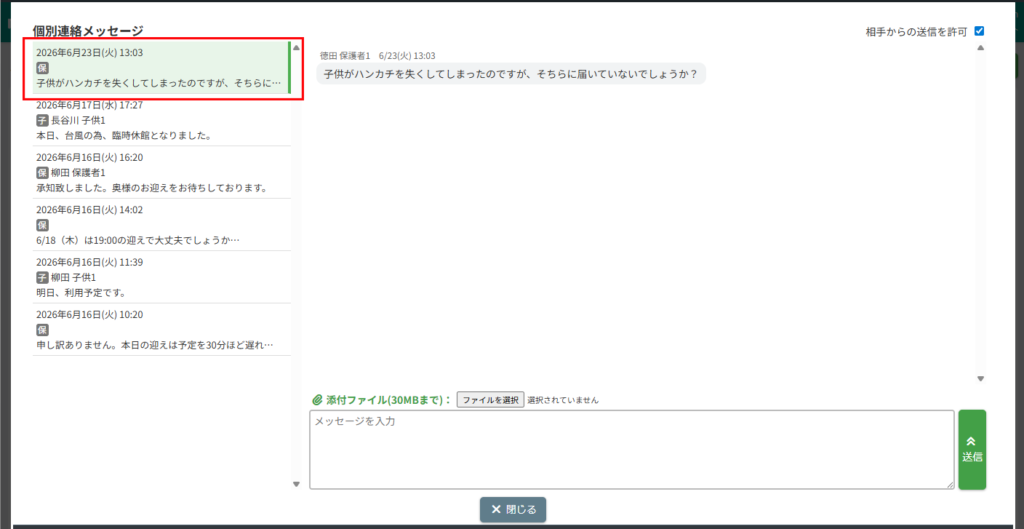Screen dimensions: 1024x529
Task: Click the paperclip attachment icon
Action: [x=317, y=399]
